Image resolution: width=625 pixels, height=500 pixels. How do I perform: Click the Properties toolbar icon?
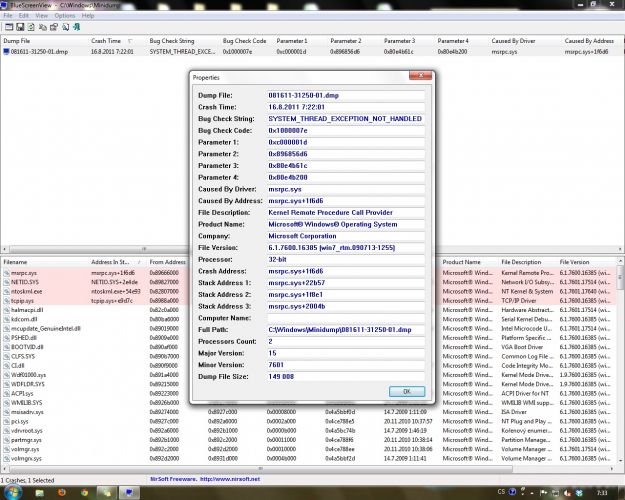point(54,27)
